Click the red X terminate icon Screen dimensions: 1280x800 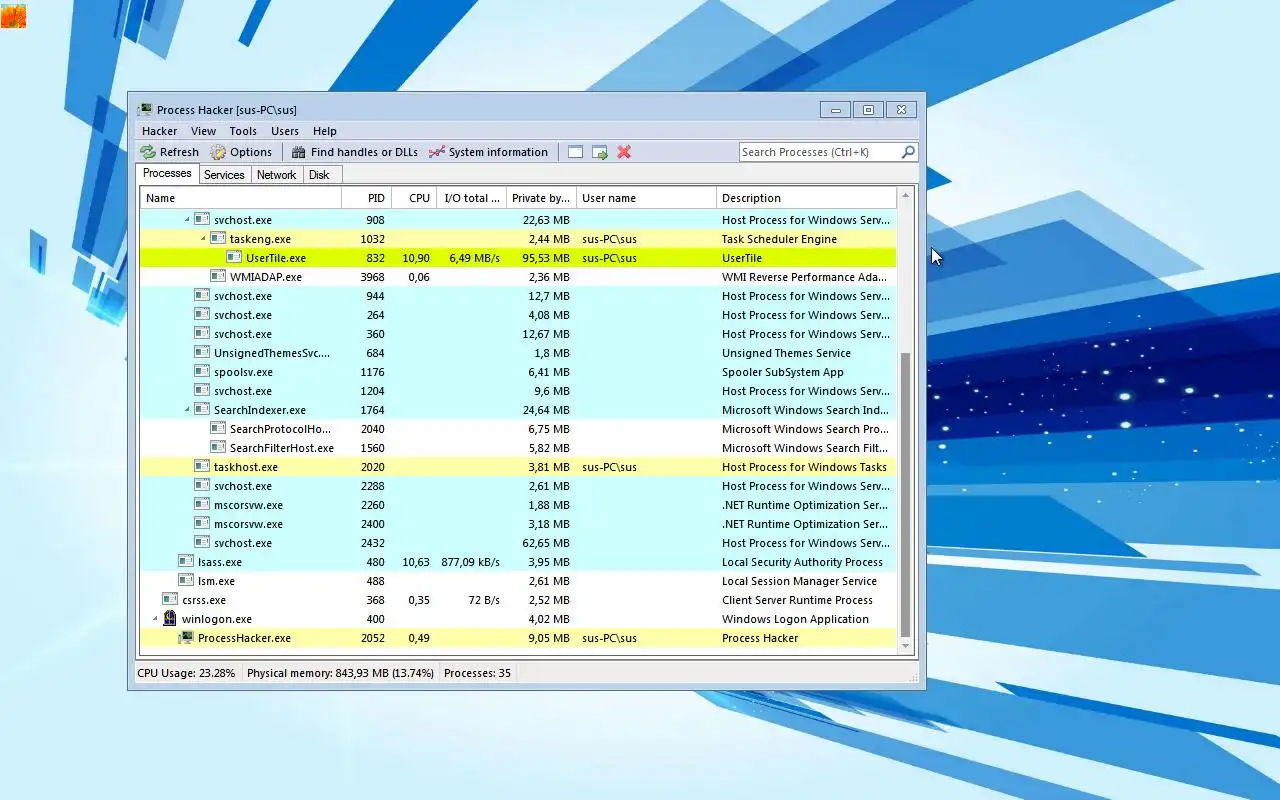pos(624,152)
